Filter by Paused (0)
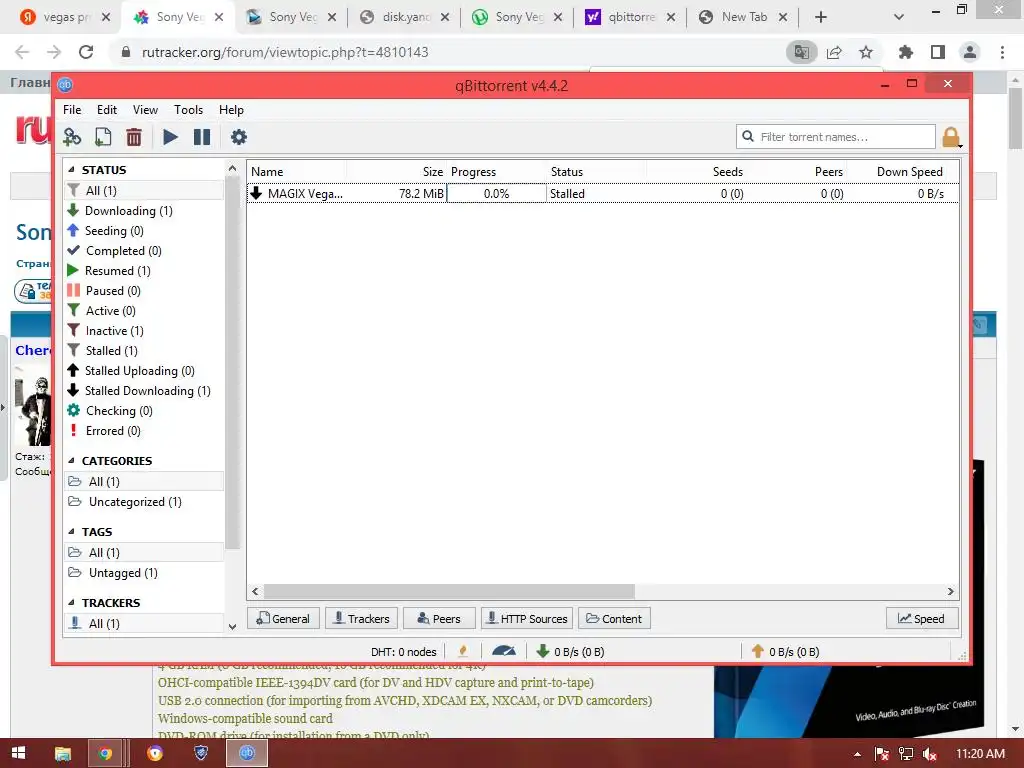The image size is (1024, 768). click(x=144, y=291)
